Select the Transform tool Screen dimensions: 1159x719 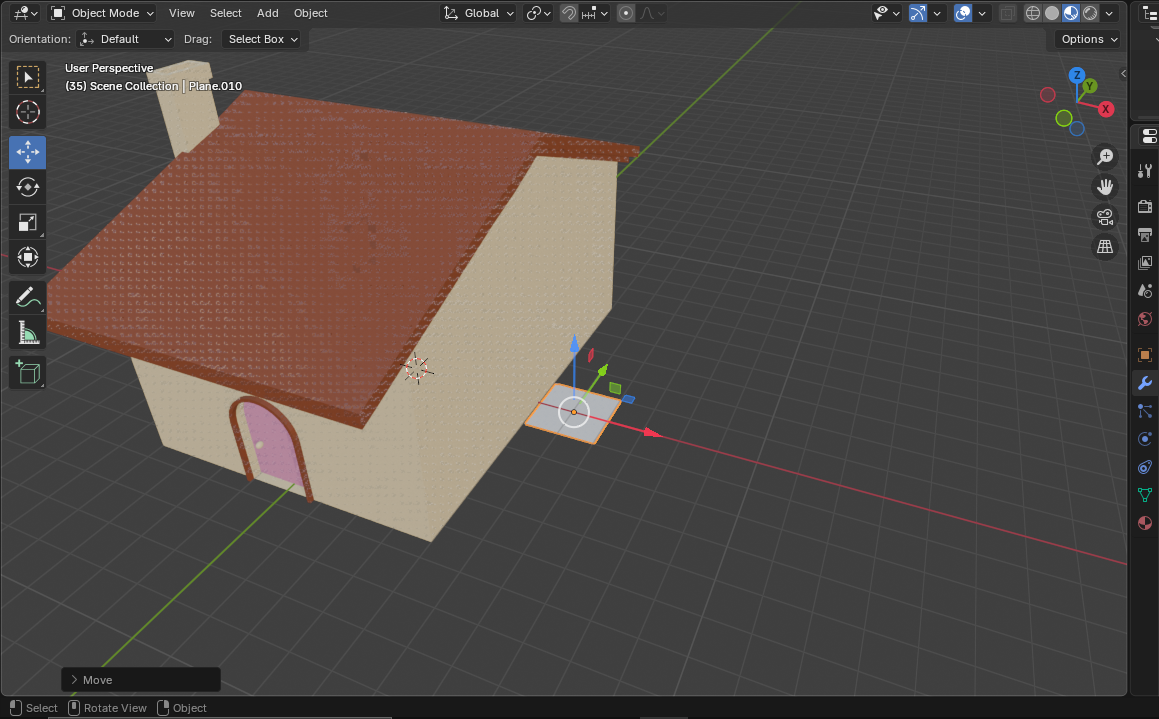pyautogui.click(x=28, y=257)
